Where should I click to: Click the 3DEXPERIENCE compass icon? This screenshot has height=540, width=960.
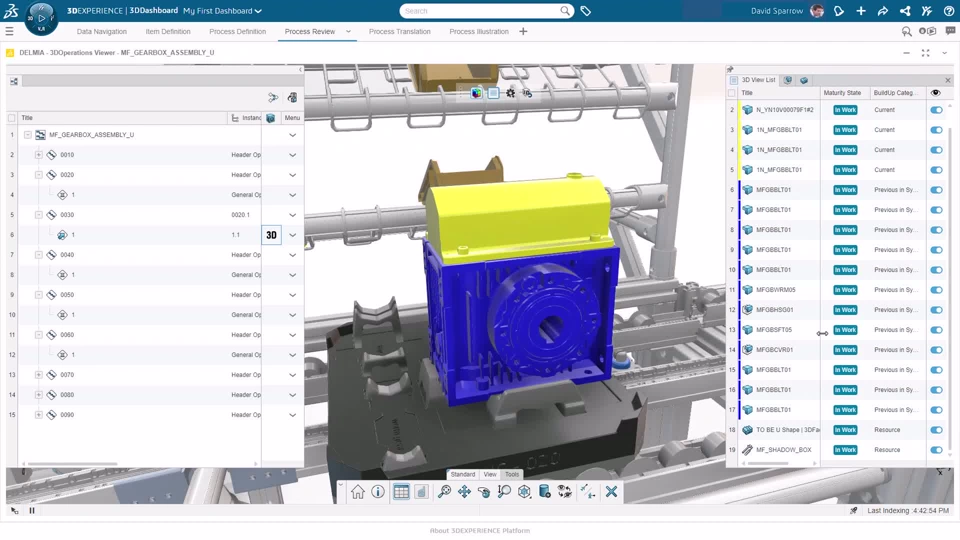click(41, 18)
